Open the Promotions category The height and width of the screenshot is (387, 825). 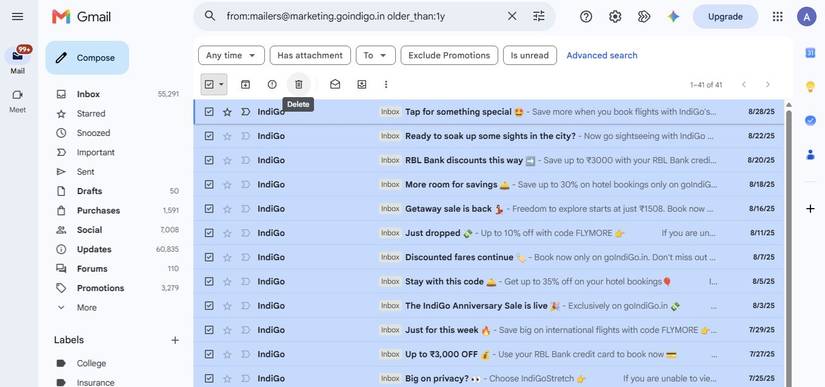(x=100, y=288)
